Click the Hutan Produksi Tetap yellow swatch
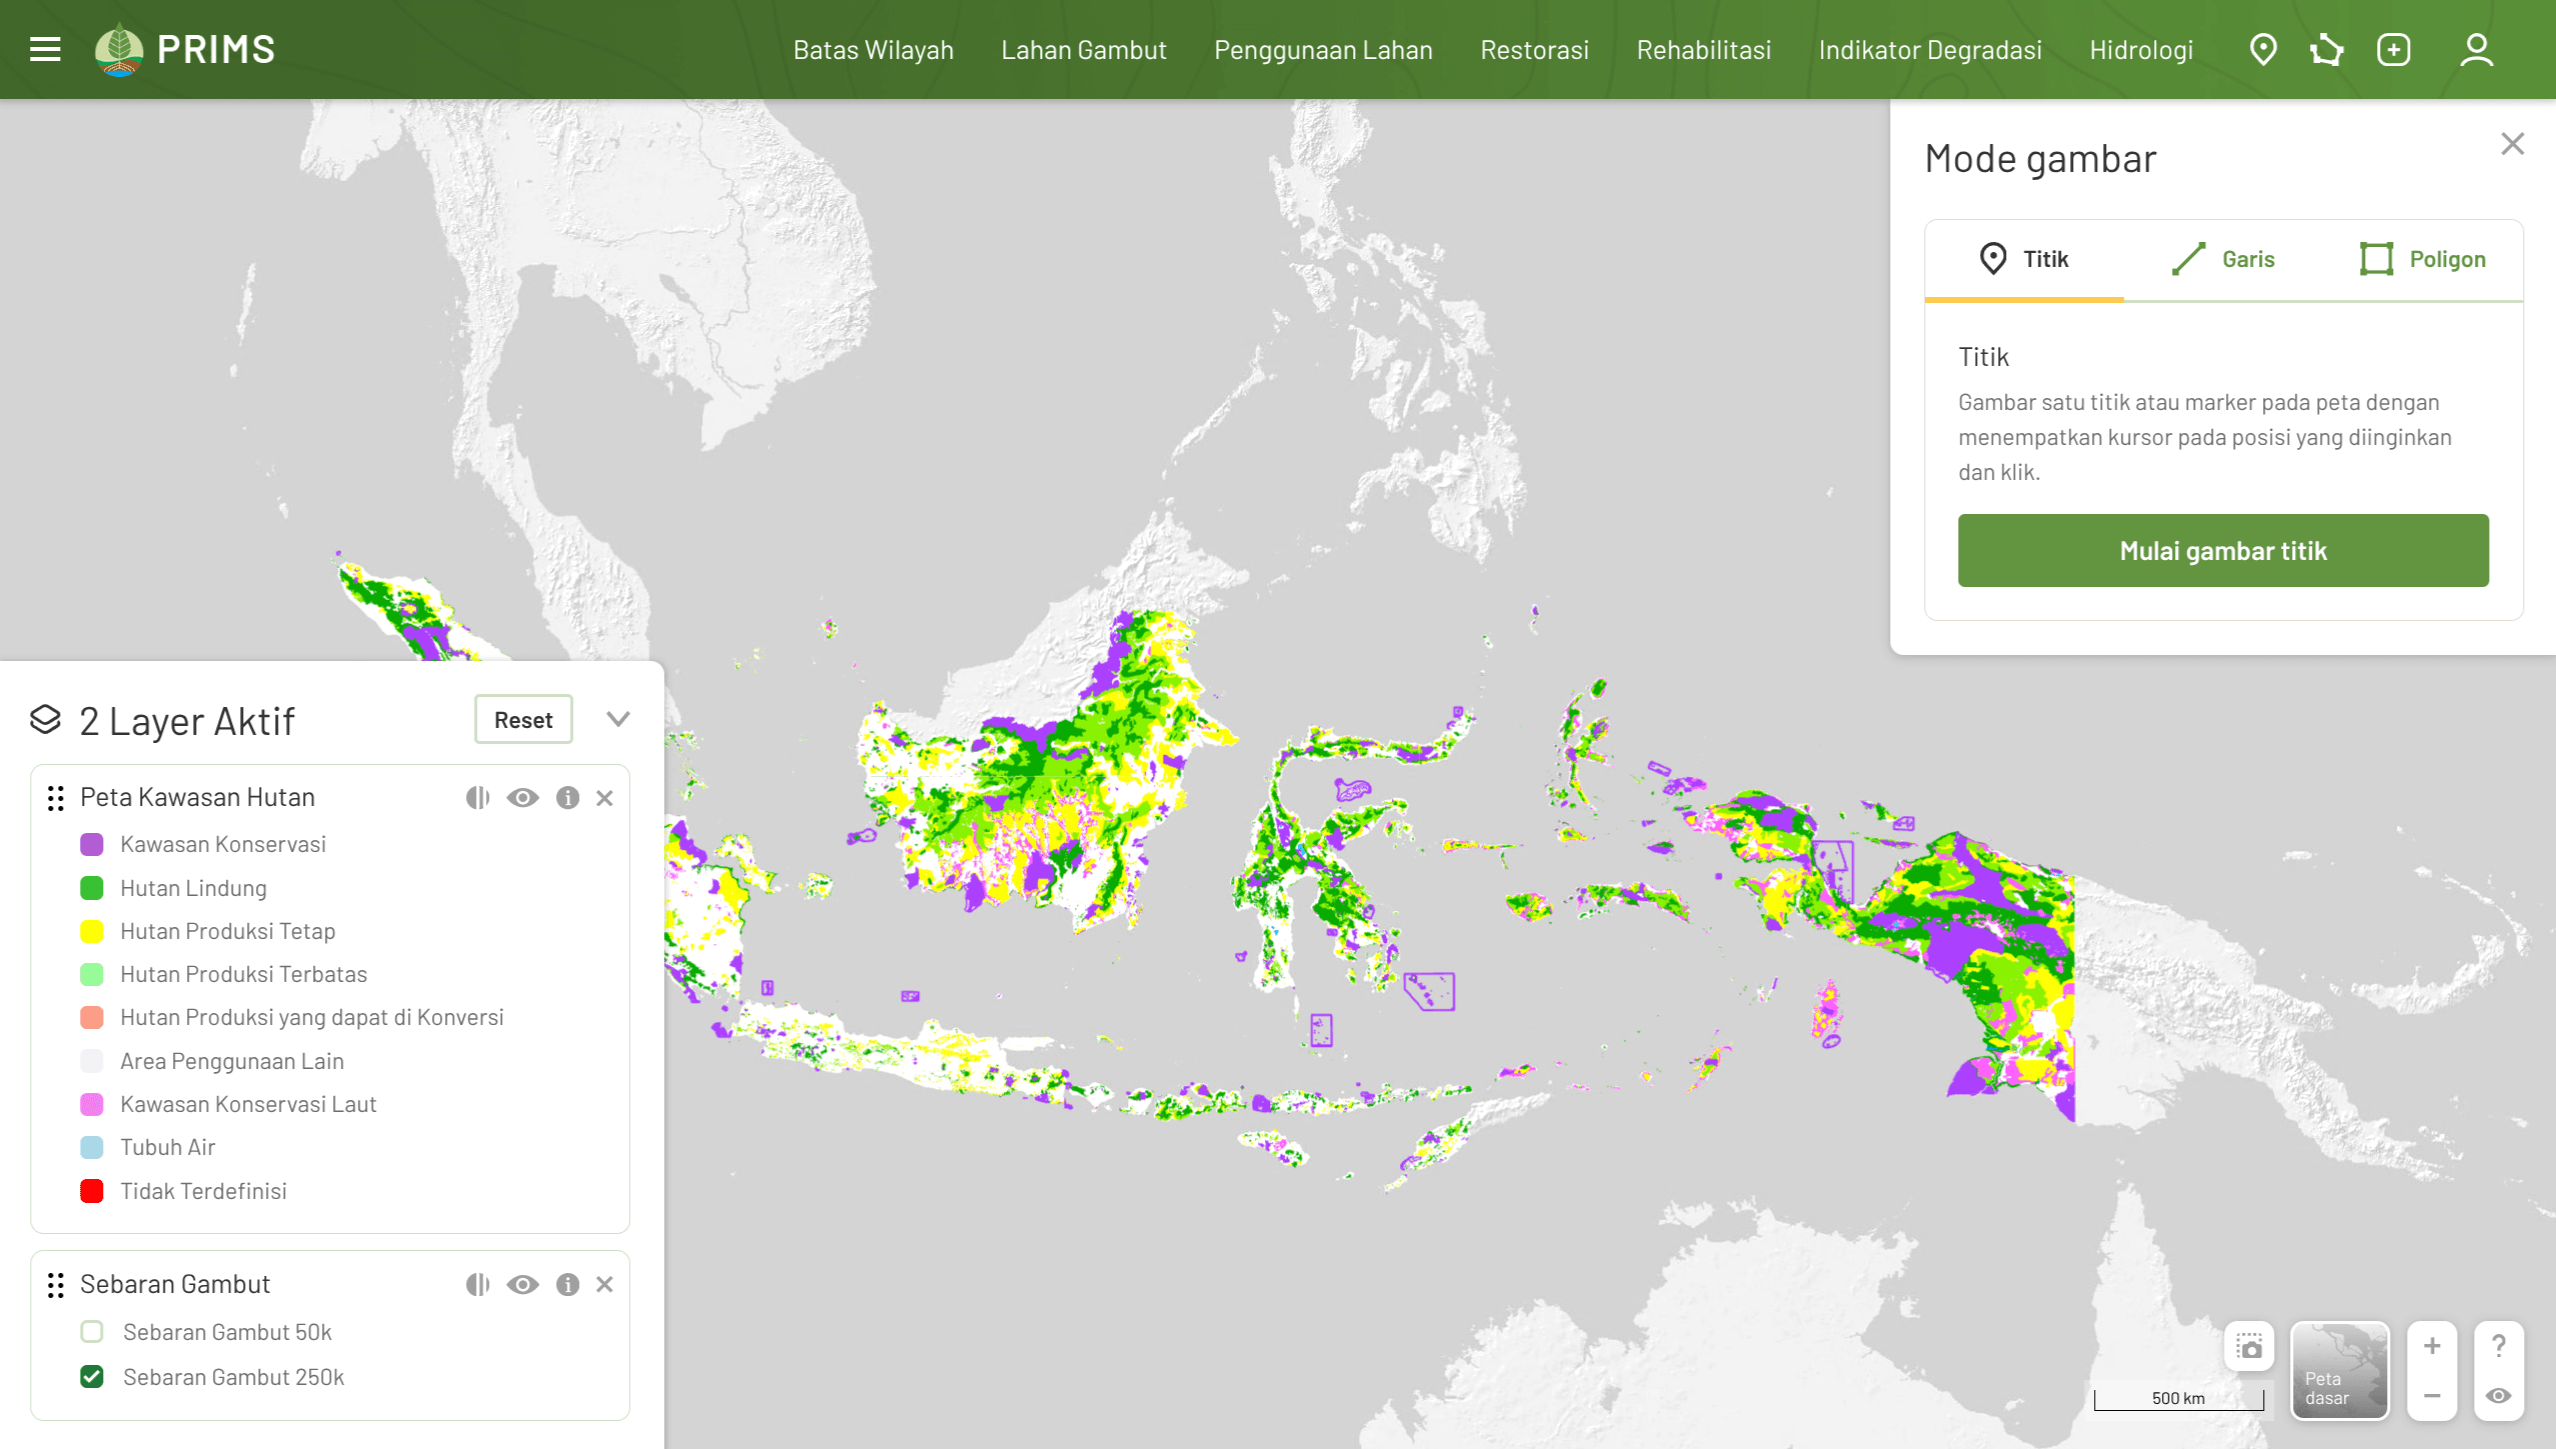The width and height of the screenshot is (2556, 1449). pos(92,931)
